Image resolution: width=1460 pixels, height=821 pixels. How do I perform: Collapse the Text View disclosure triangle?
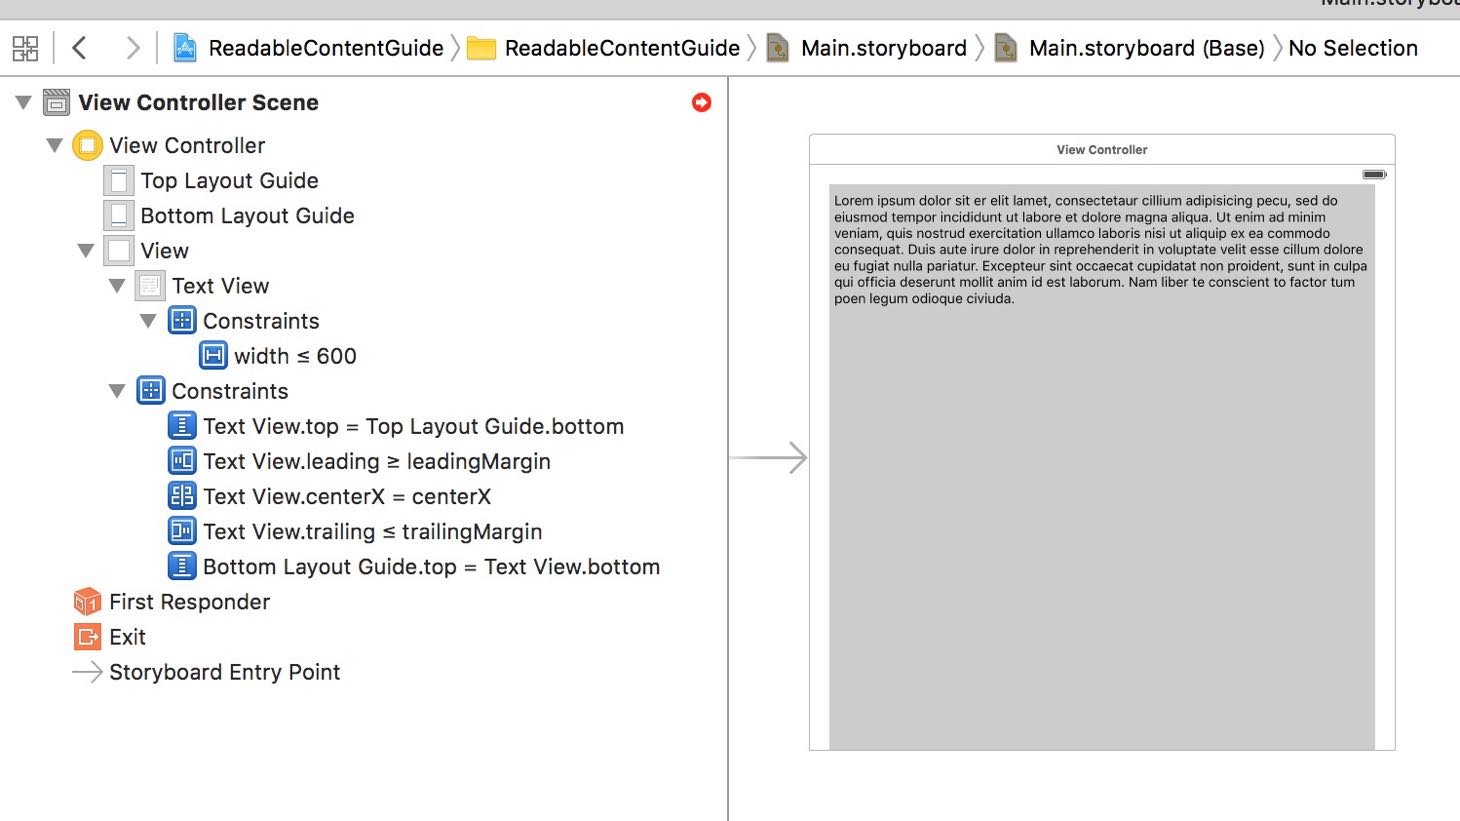117,286
